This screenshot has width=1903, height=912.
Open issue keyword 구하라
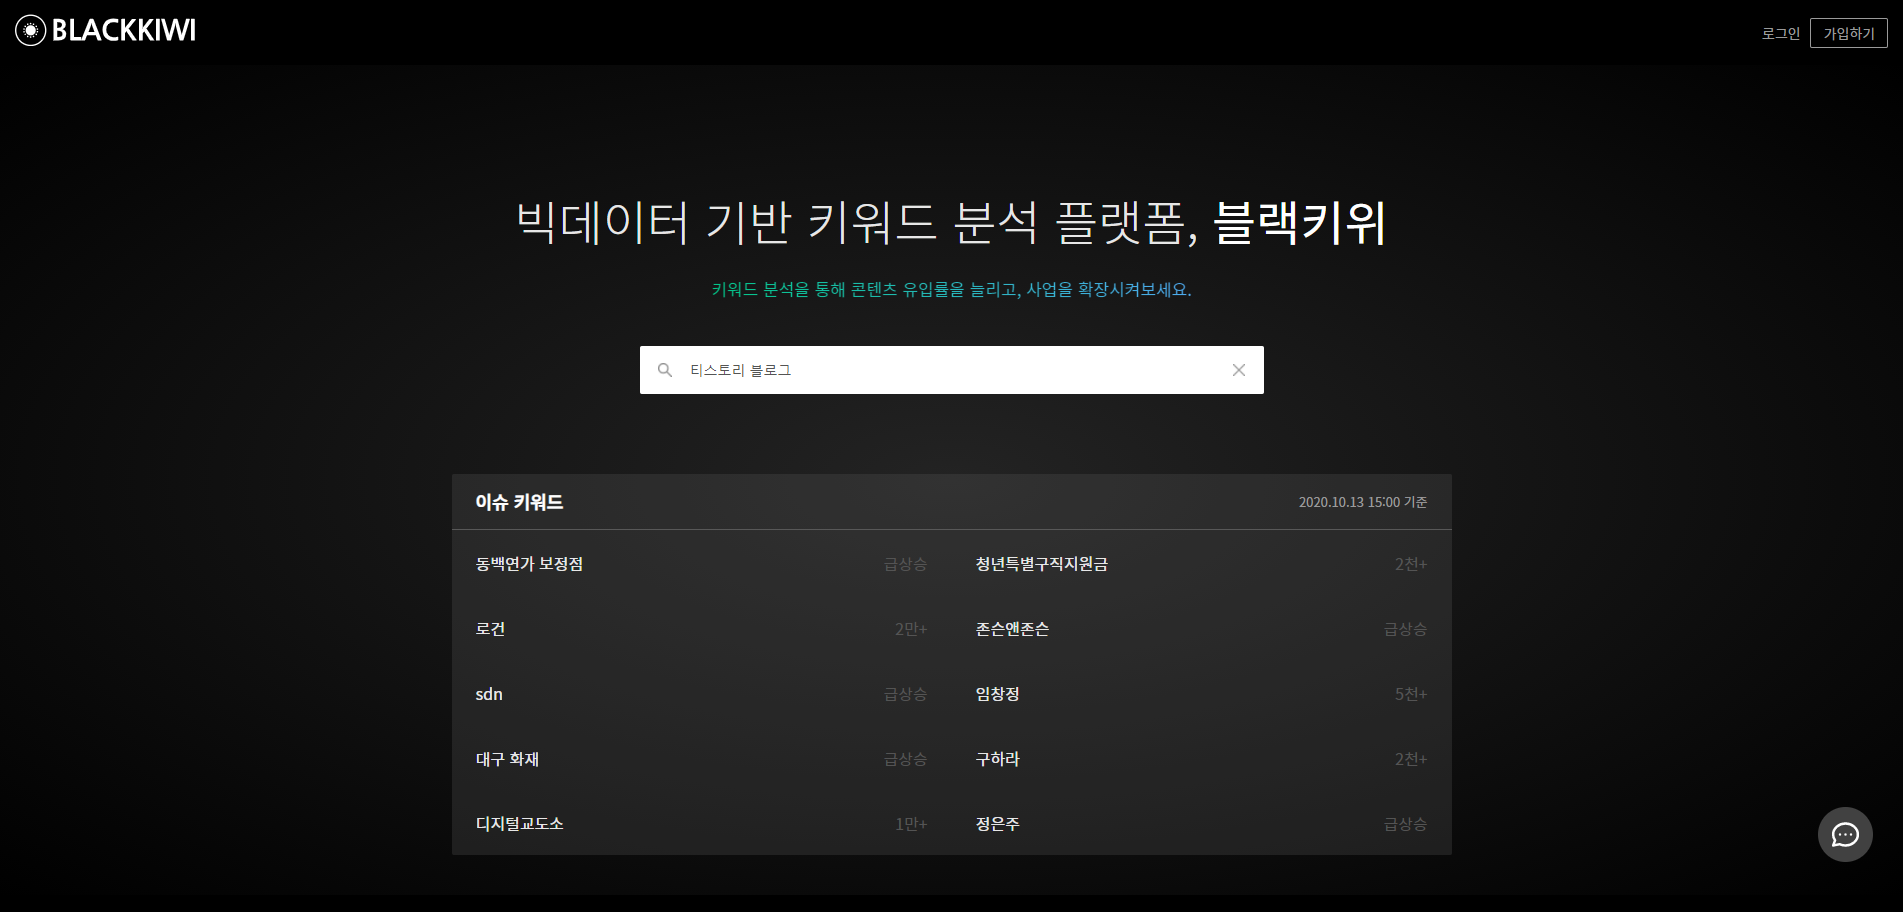(997, 759)
